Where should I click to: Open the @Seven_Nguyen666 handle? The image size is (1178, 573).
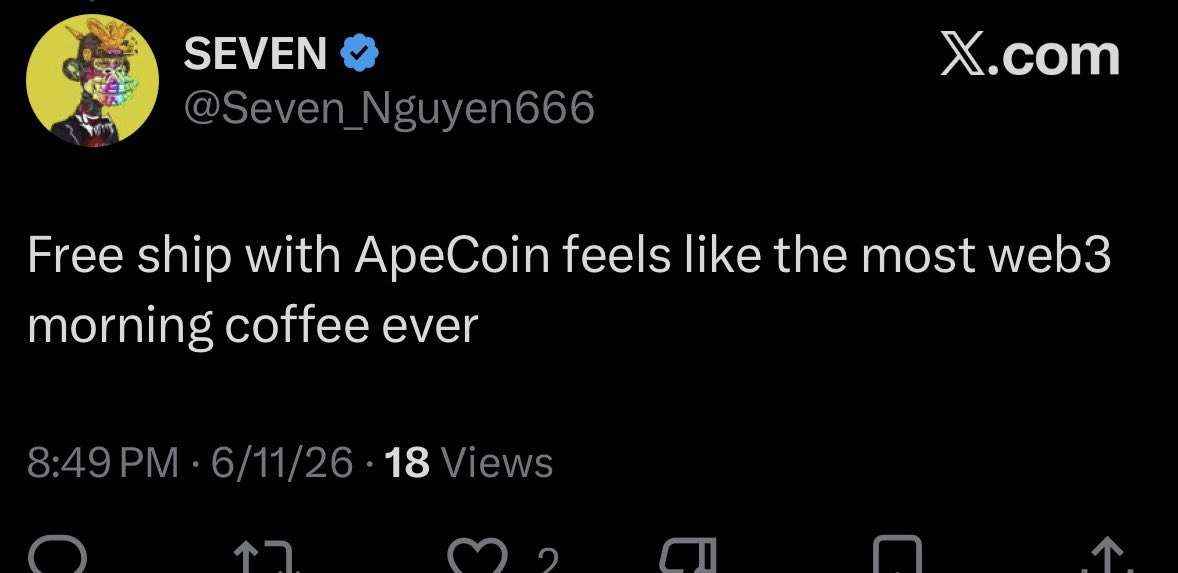click(389, 108)
